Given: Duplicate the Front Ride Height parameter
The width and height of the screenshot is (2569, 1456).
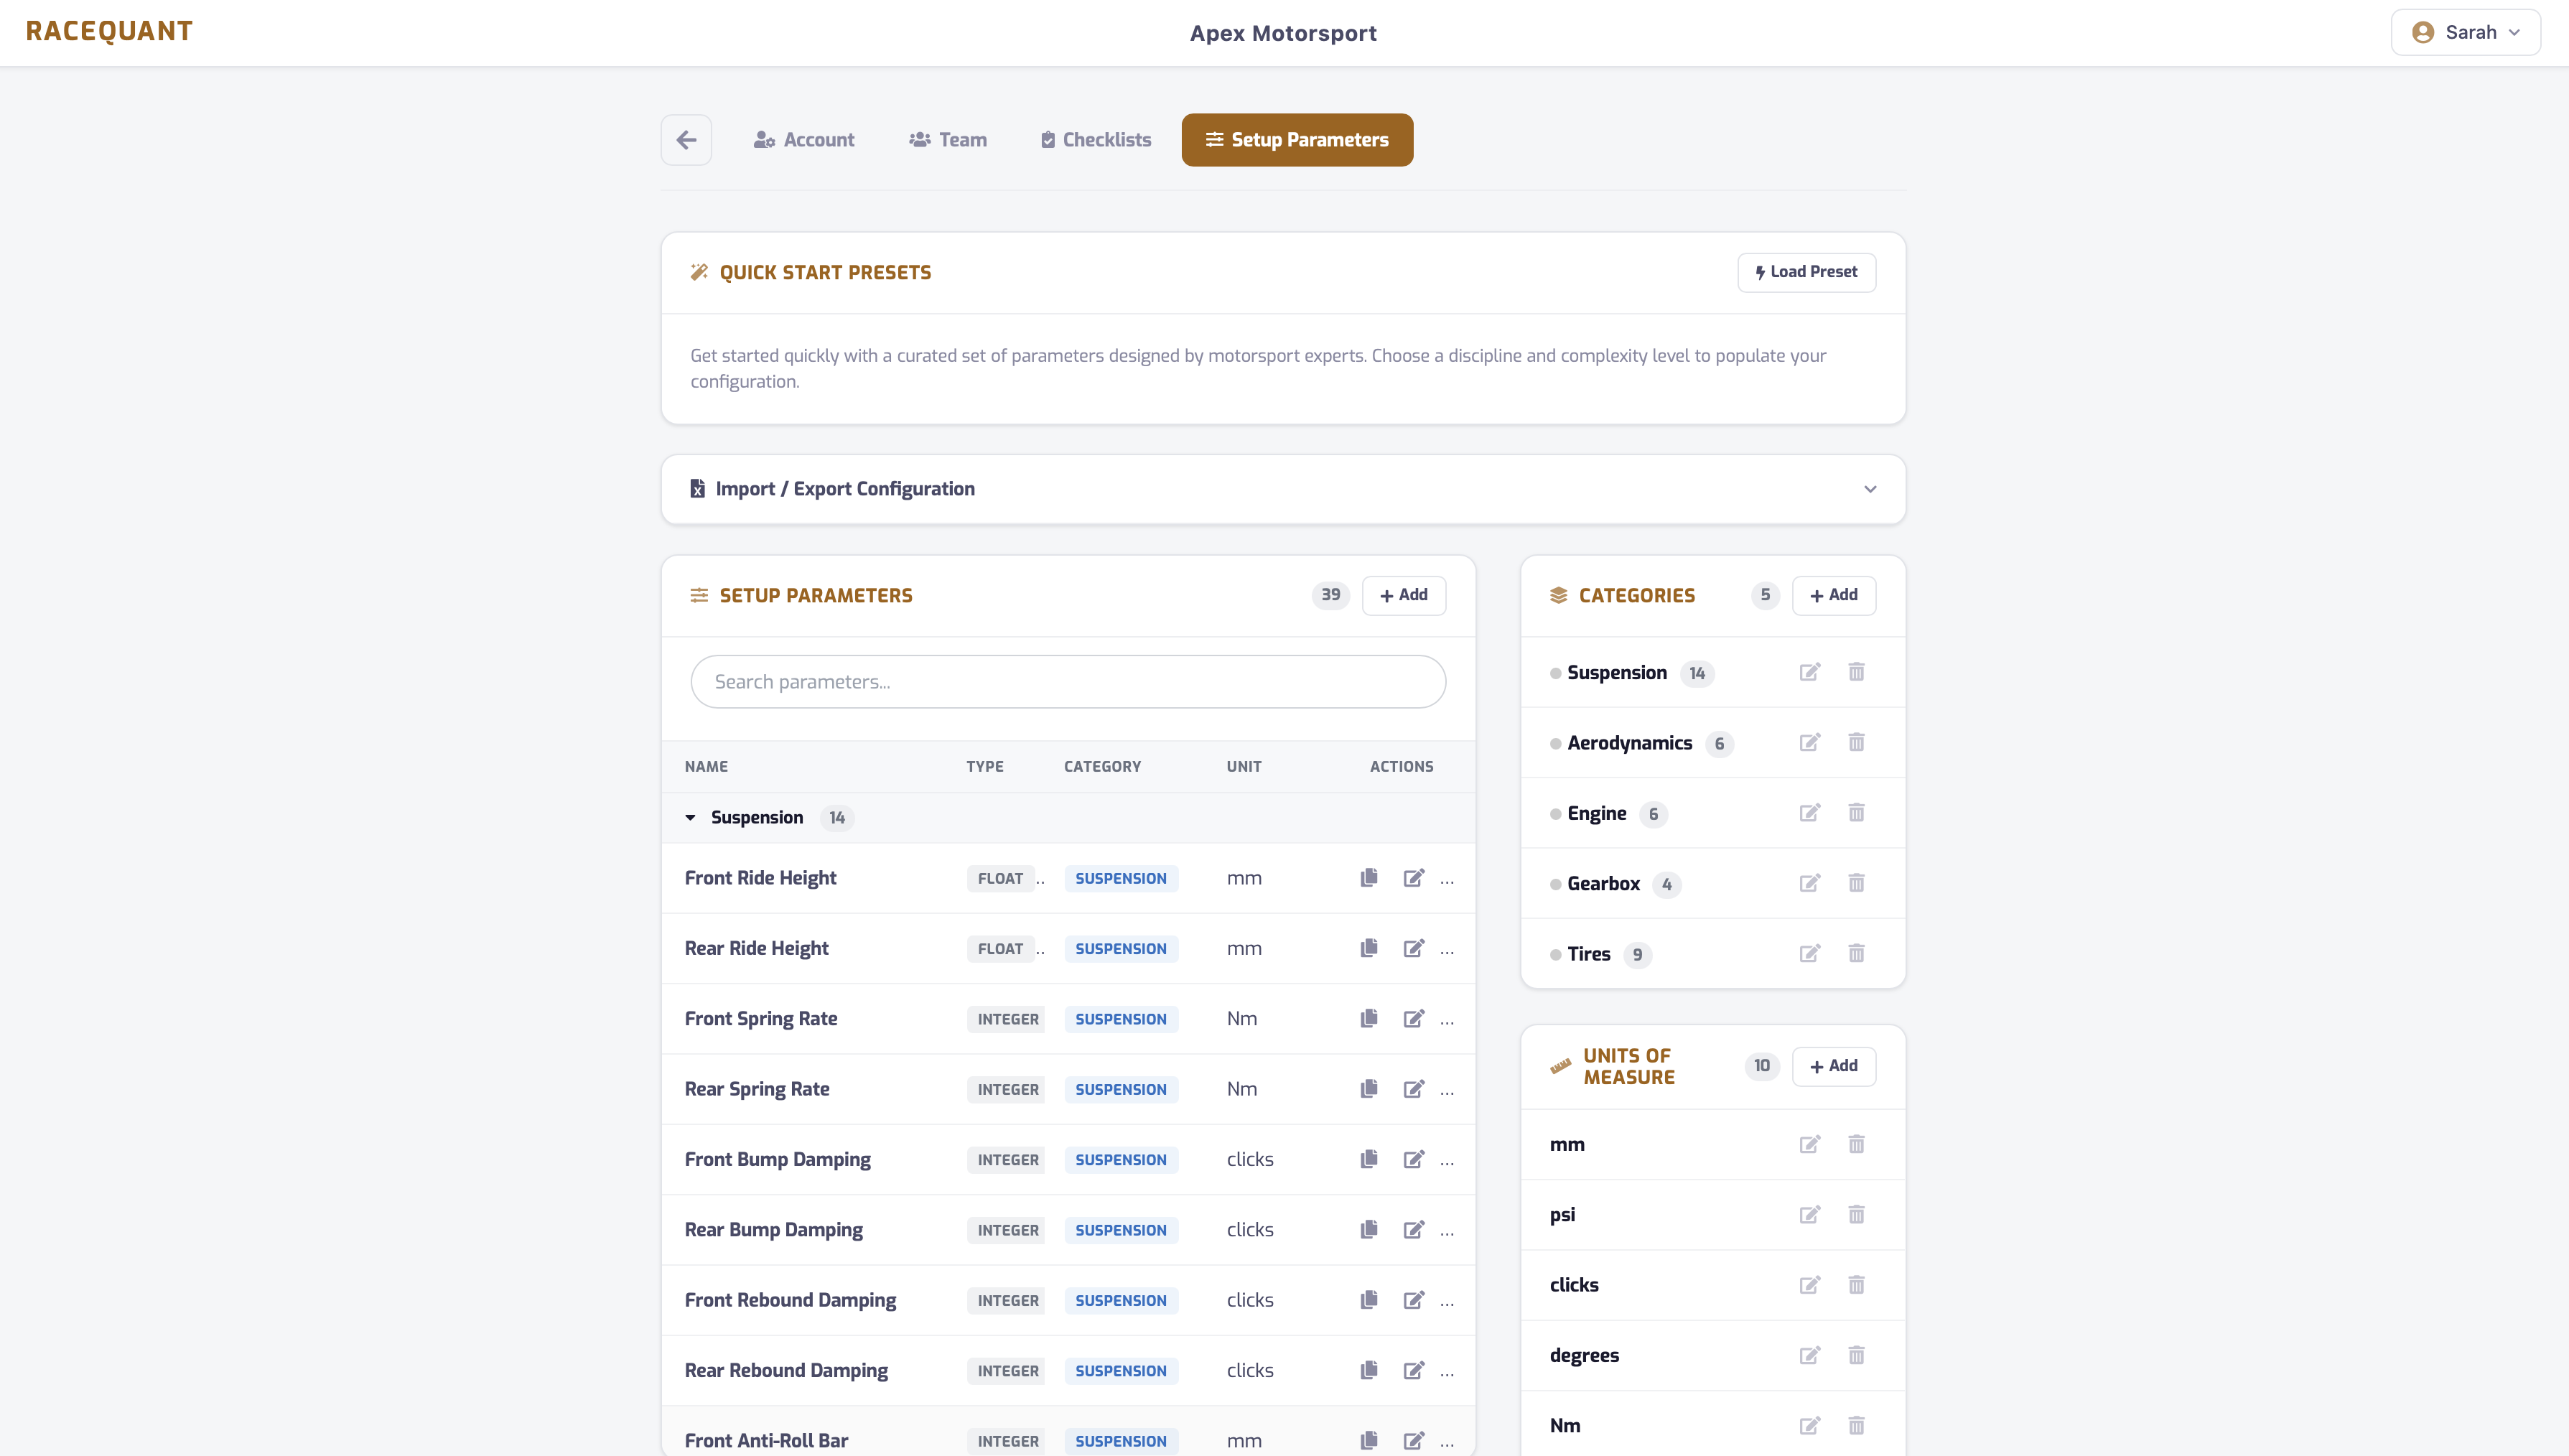Looking at the screenshot, I should [1369, 878].
